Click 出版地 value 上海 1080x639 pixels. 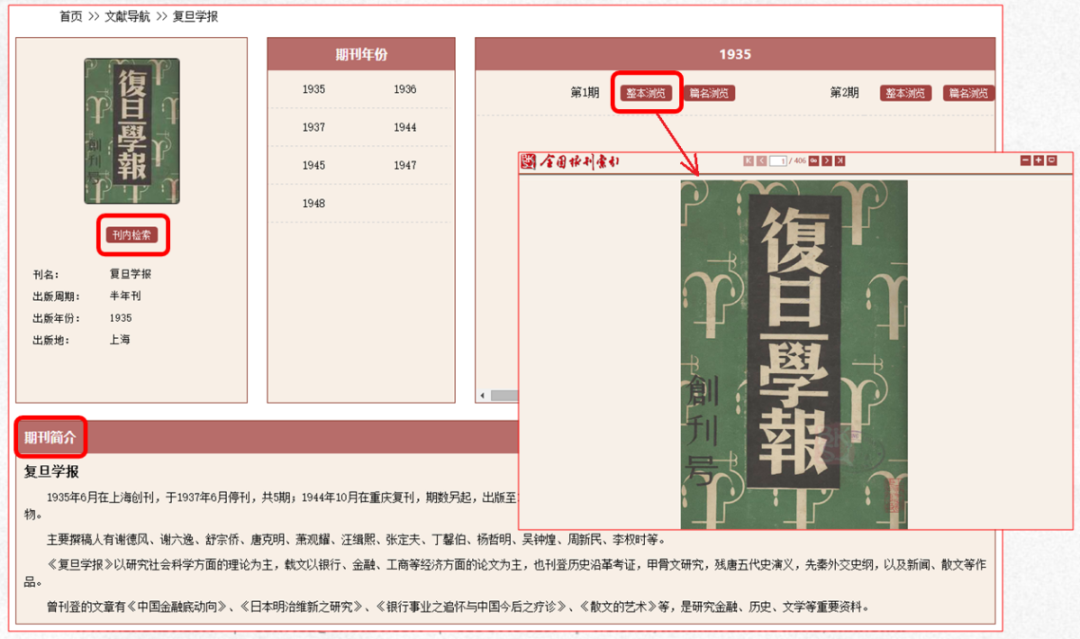[x=120, y=339]
